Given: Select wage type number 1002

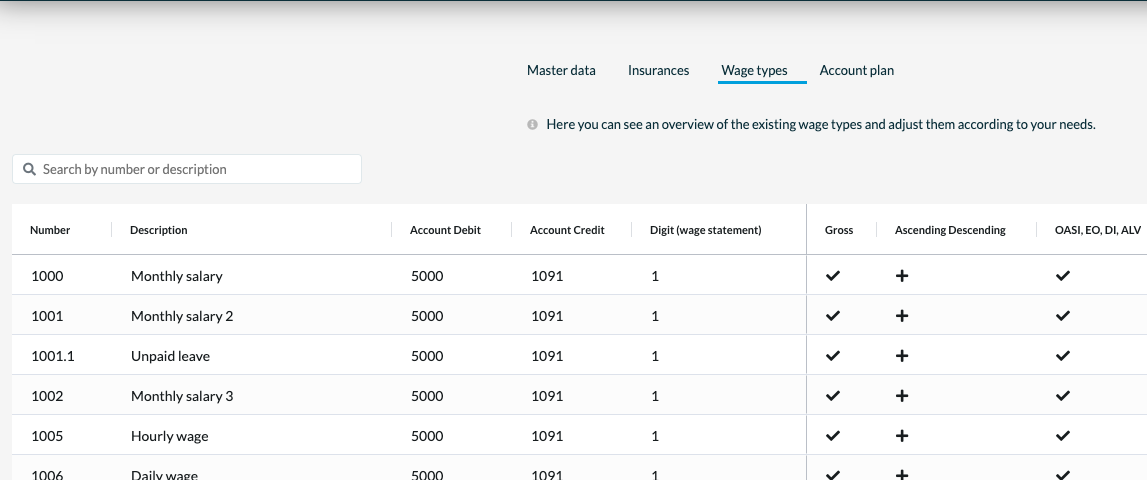Looking at the screenshot, I should [x=48, y=396].
